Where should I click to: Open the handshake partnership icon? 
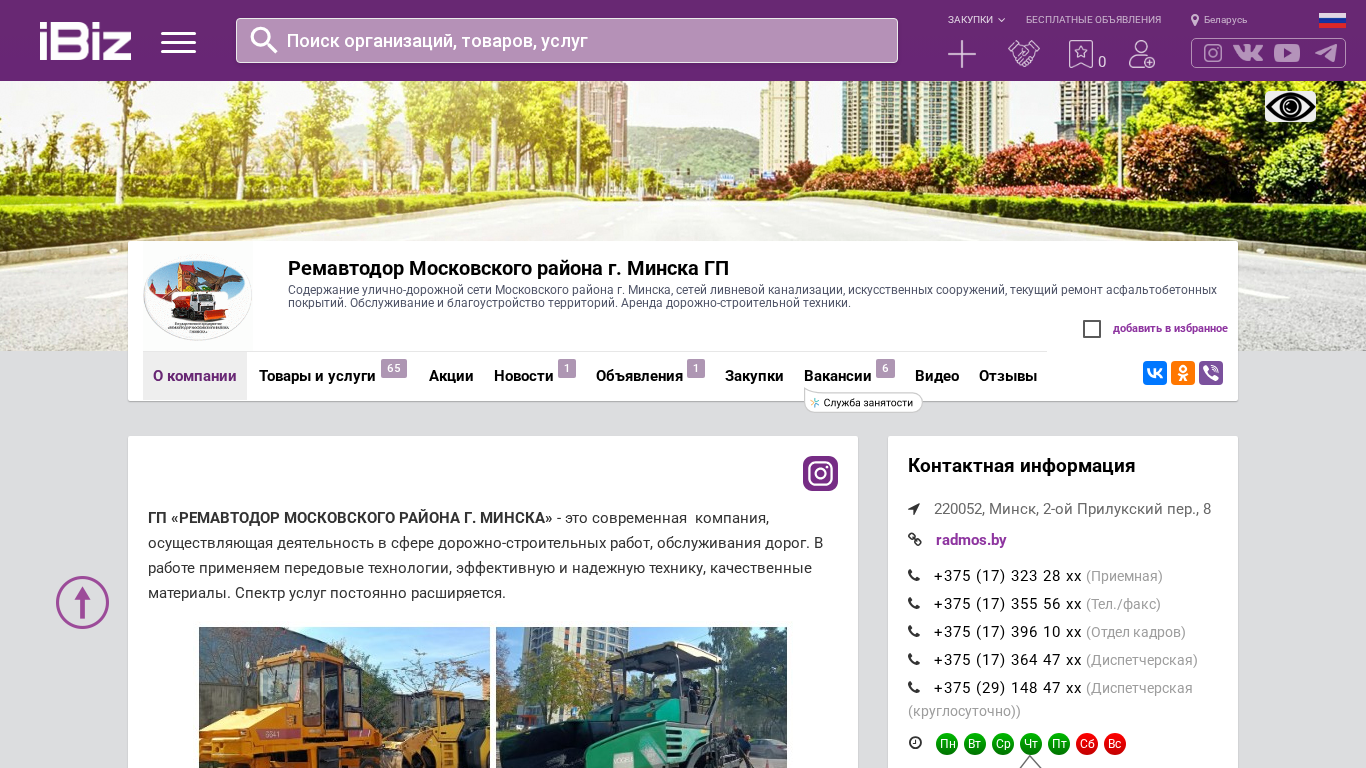(x=1023, y=54)
